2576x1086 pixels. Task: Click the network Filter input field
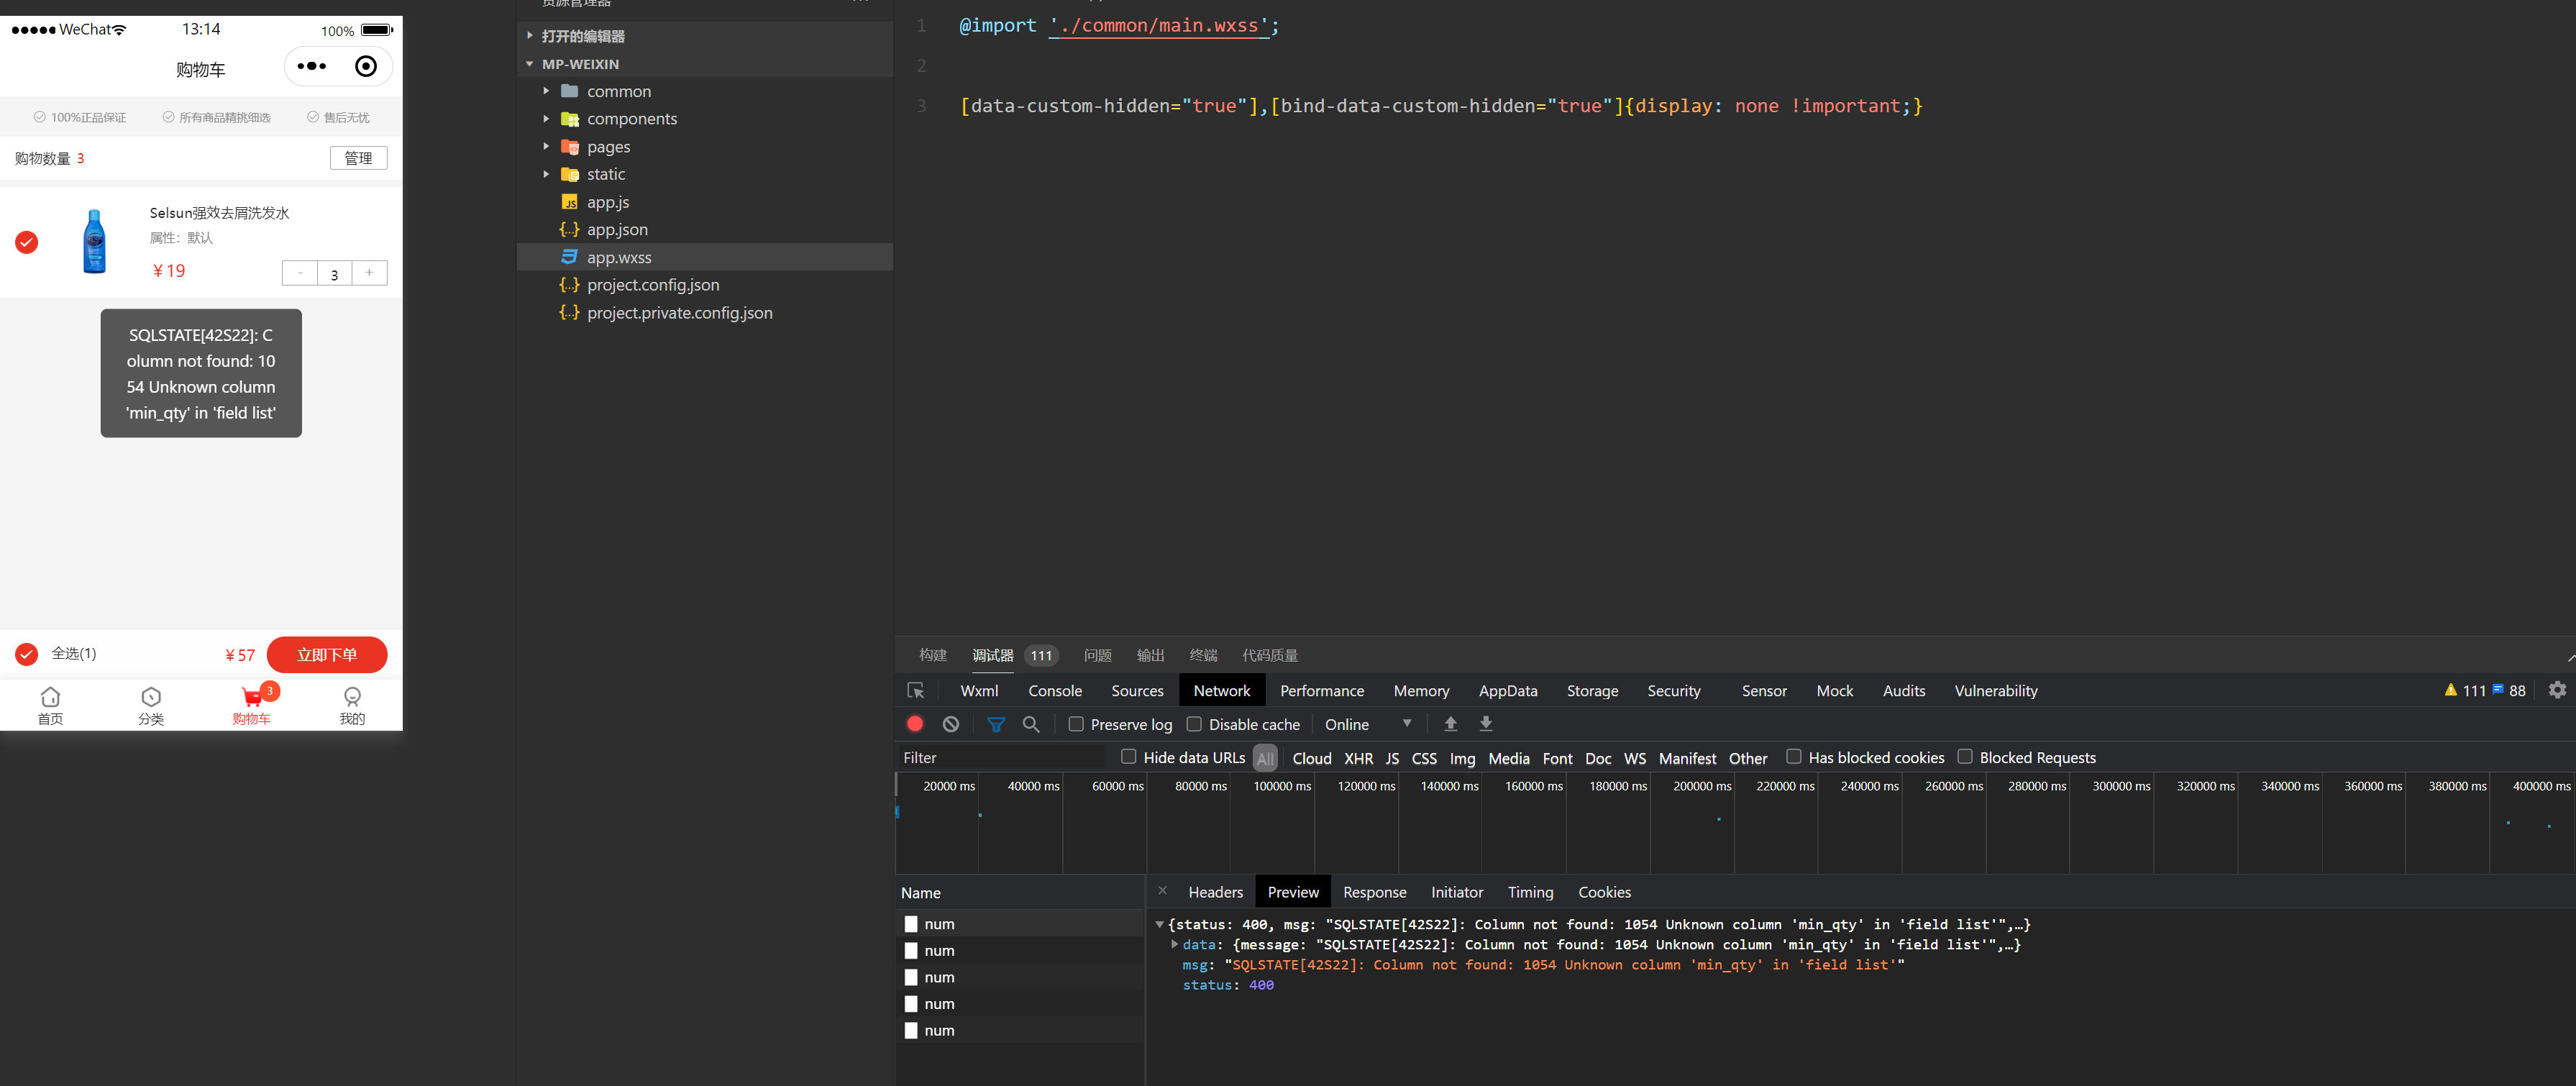(x=1003, y=757)
